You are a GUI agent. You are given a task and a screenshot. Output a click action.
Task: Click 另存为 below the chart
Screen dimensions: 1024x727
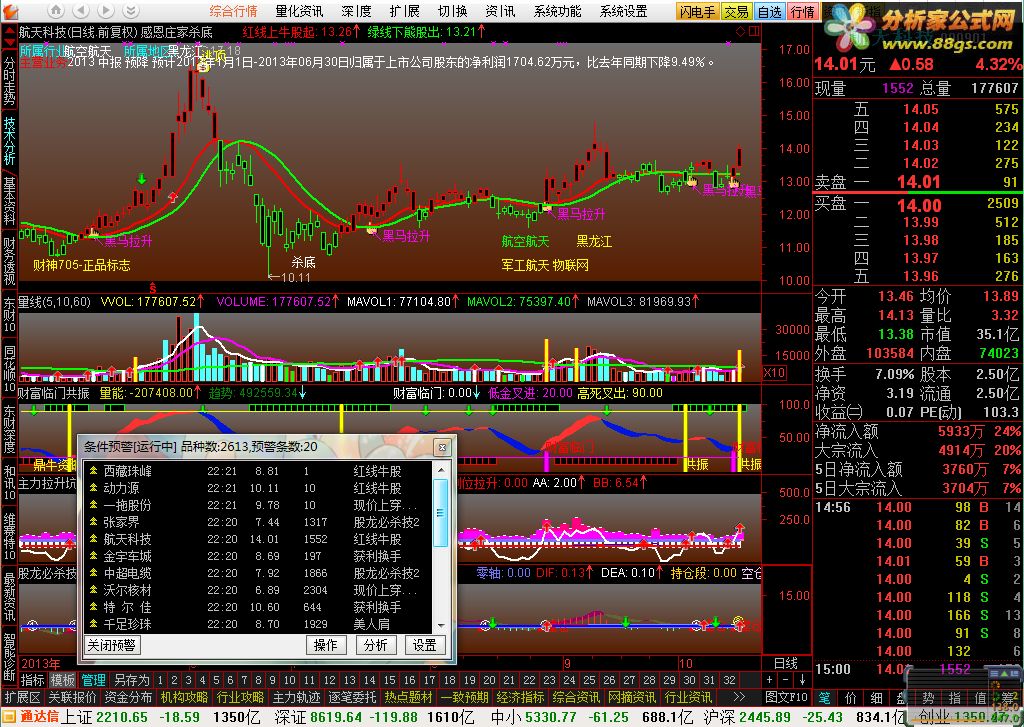[131, 680]
